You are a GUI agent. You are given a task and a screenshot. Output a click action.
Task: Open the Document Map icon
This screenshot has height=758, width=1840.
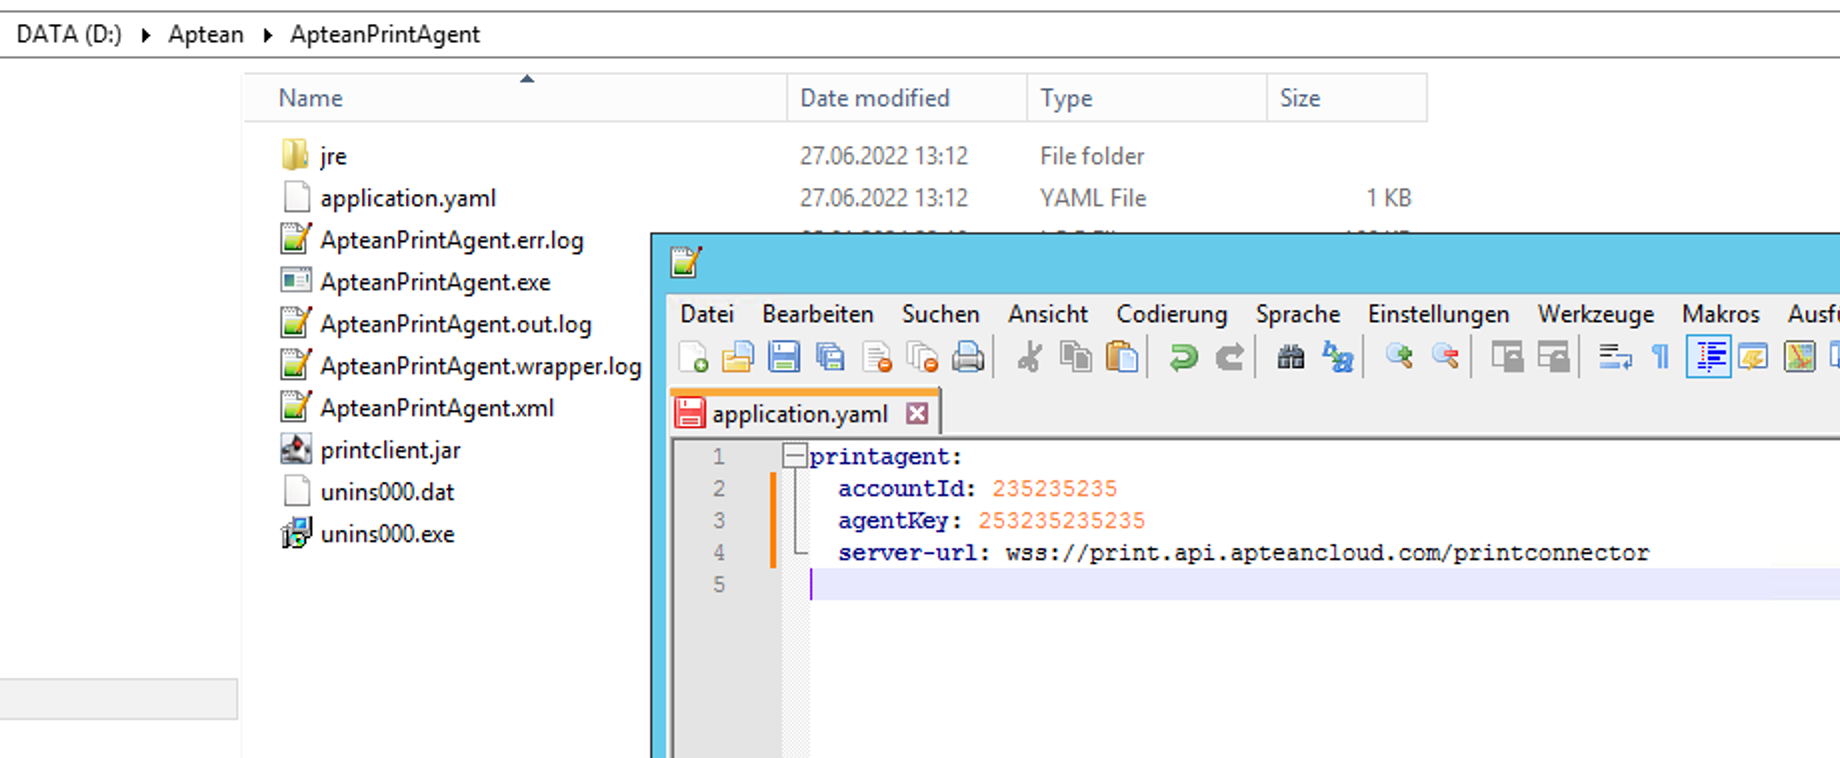coord(1799,357)
